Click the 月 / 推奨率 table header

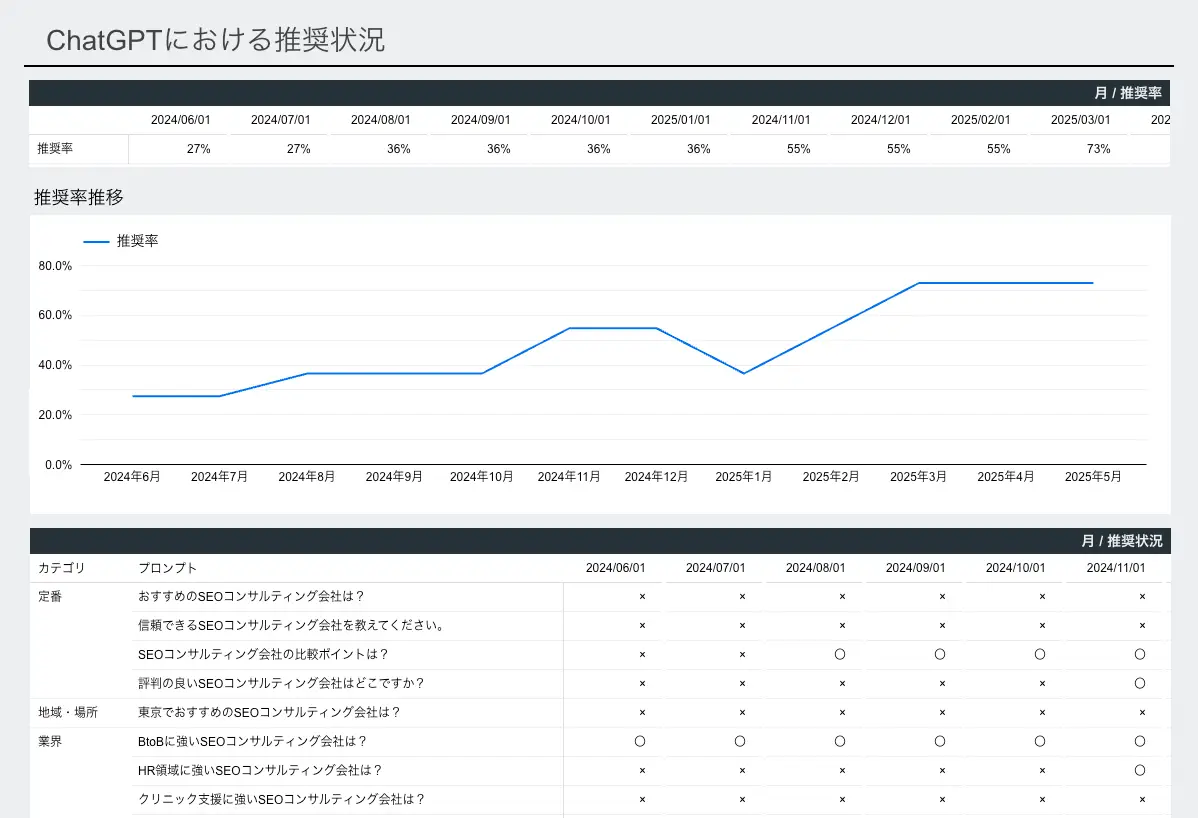[1128, 93]
